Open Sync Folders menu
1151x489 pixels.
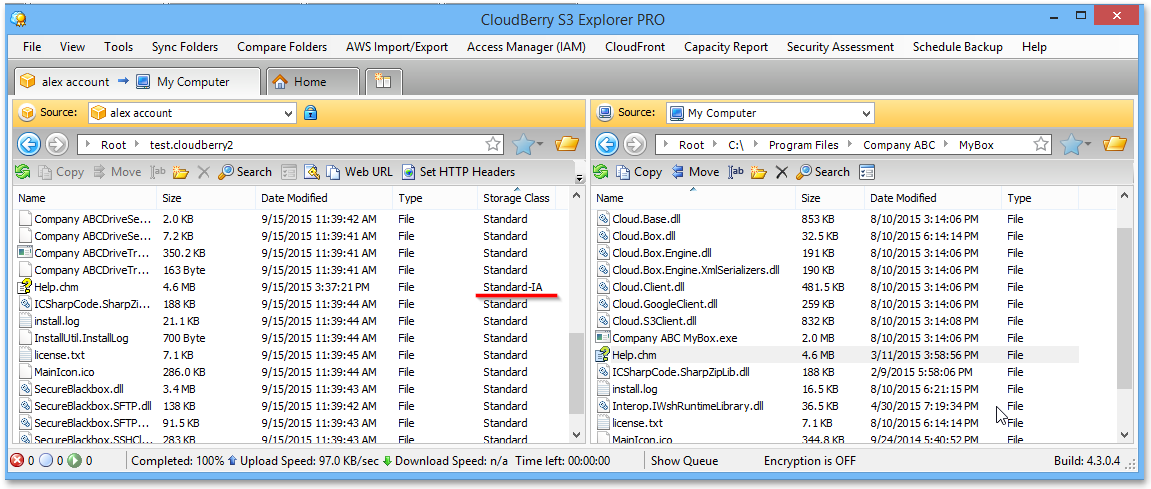point(185,47)
